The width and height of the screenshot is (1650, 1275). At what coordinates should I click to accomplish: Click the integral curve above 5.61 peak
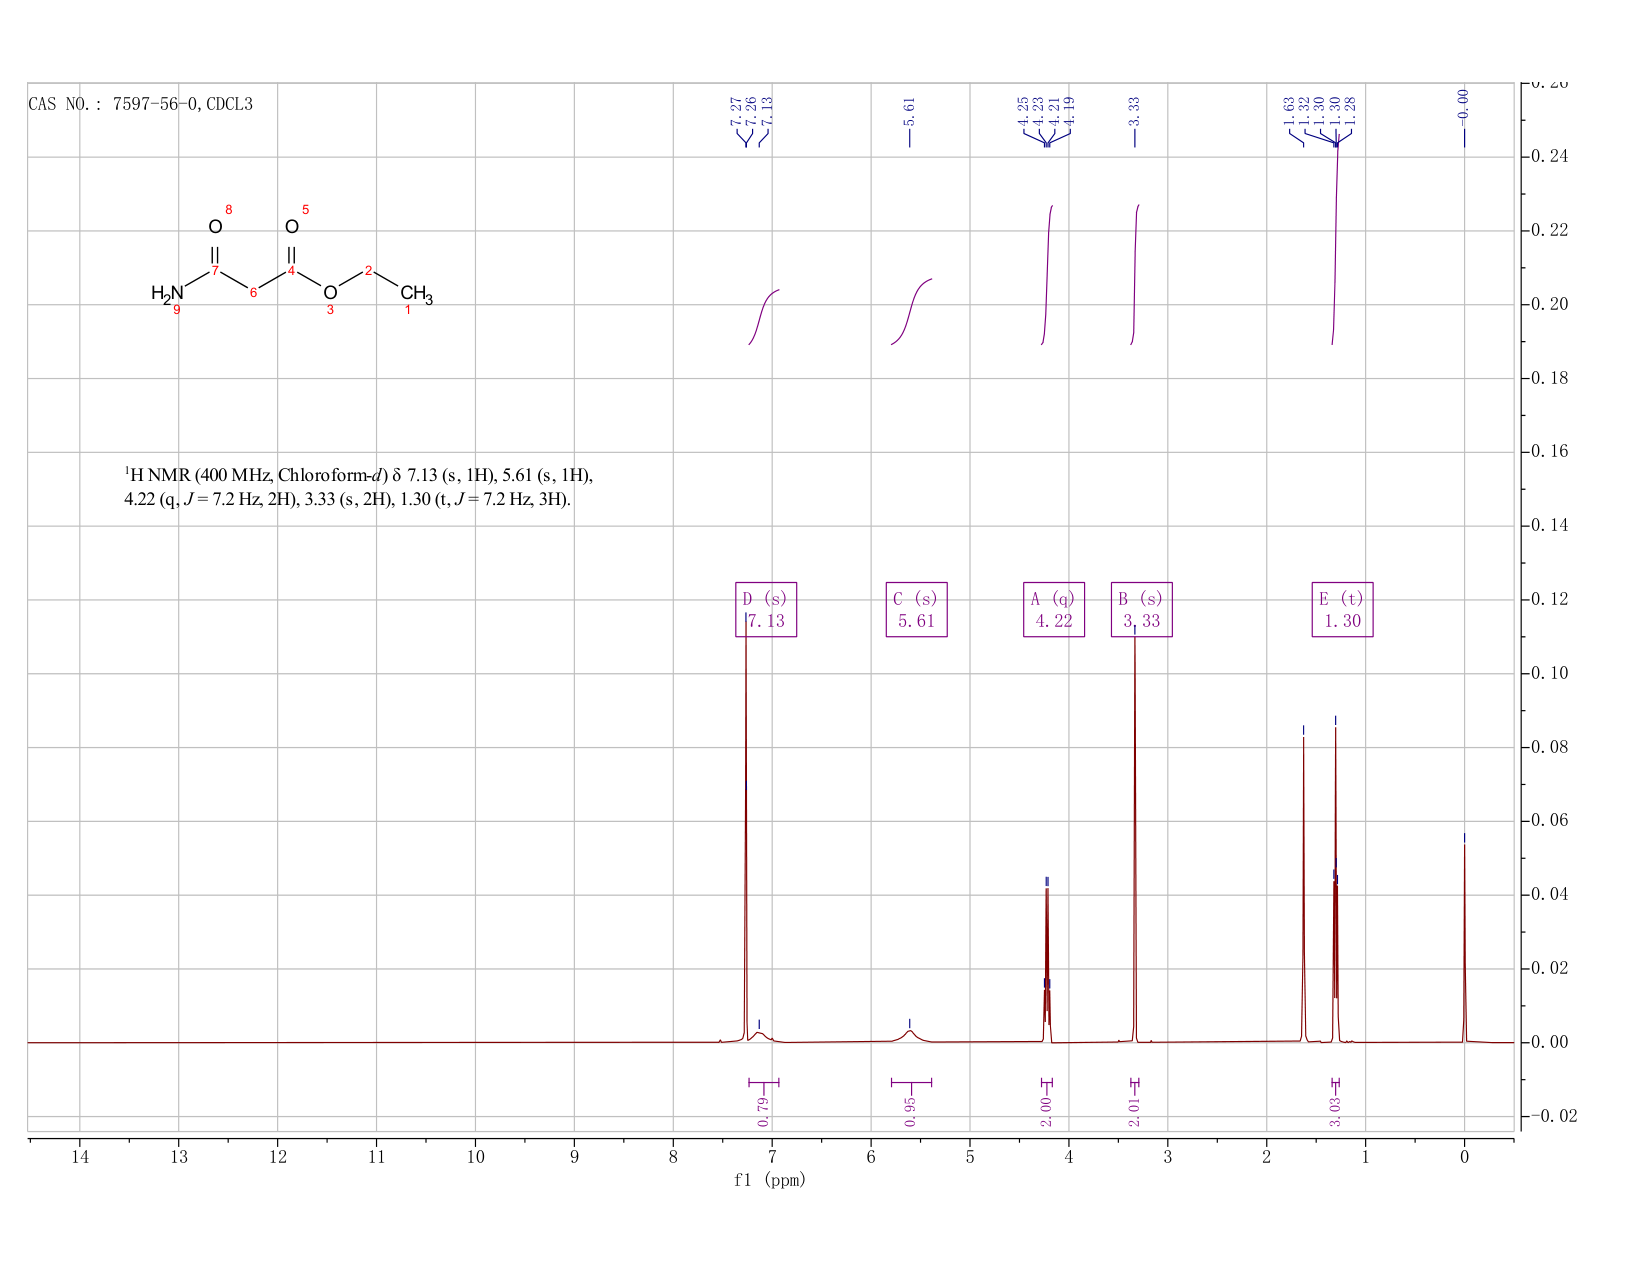point(911,311)
